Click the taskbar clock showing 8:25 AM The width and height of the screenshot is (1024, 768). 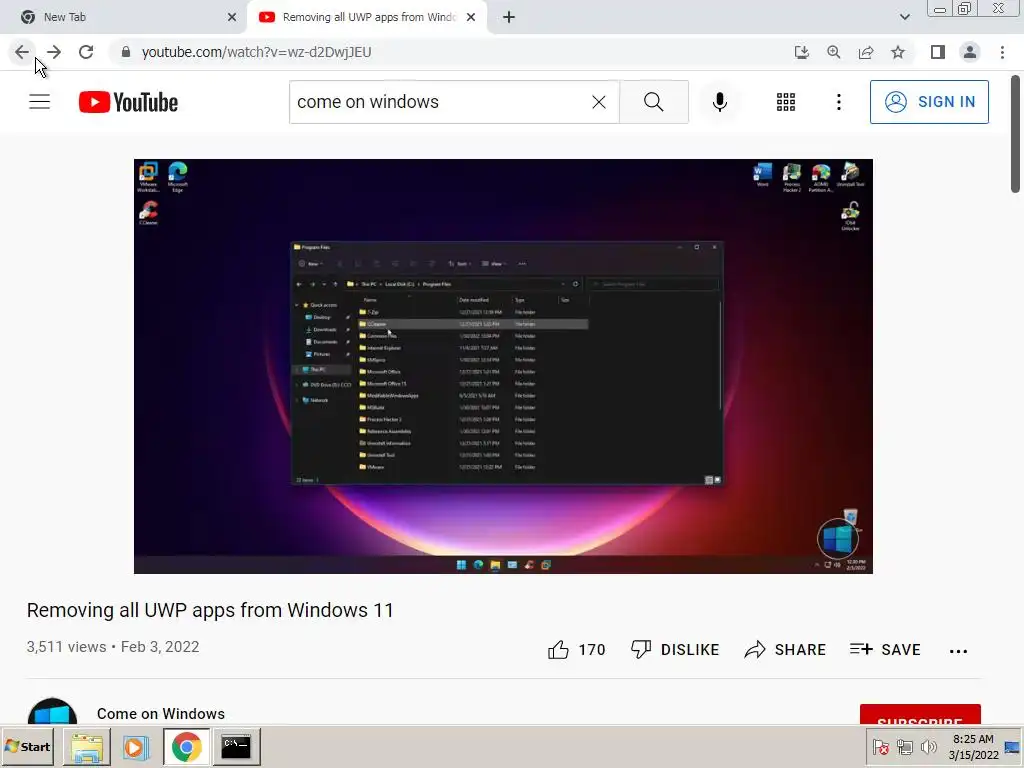tap(973, 747)
